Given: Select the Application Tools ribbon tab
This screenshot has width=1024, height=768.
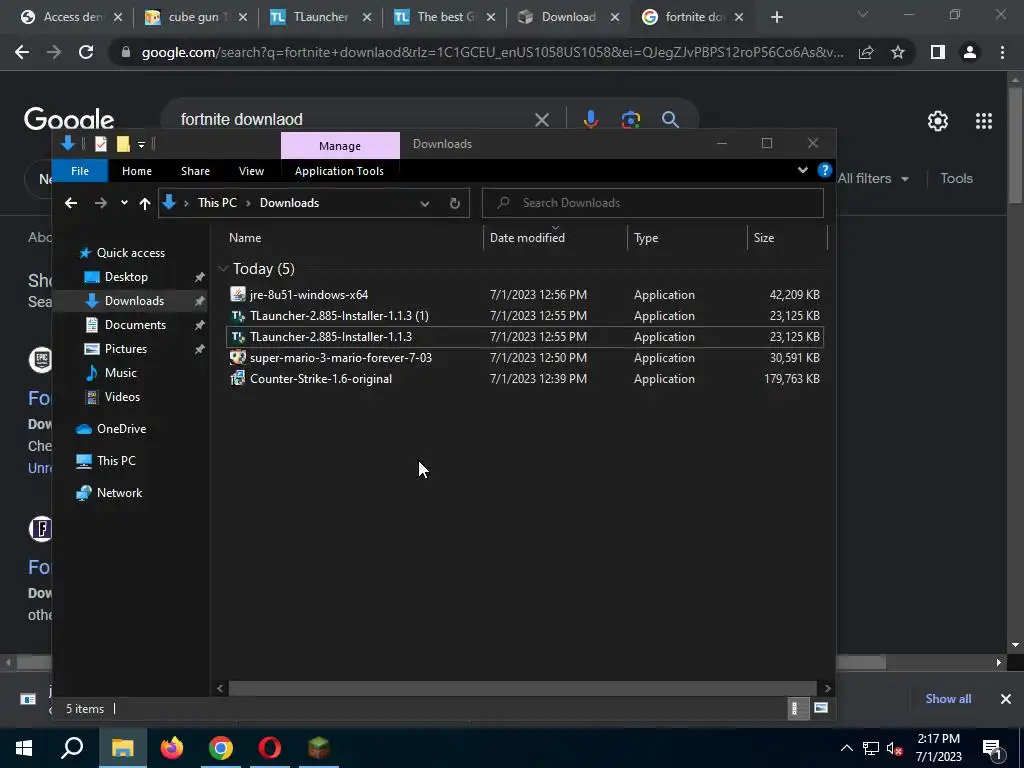Looking at the screenshot, I should pos(339,171).
